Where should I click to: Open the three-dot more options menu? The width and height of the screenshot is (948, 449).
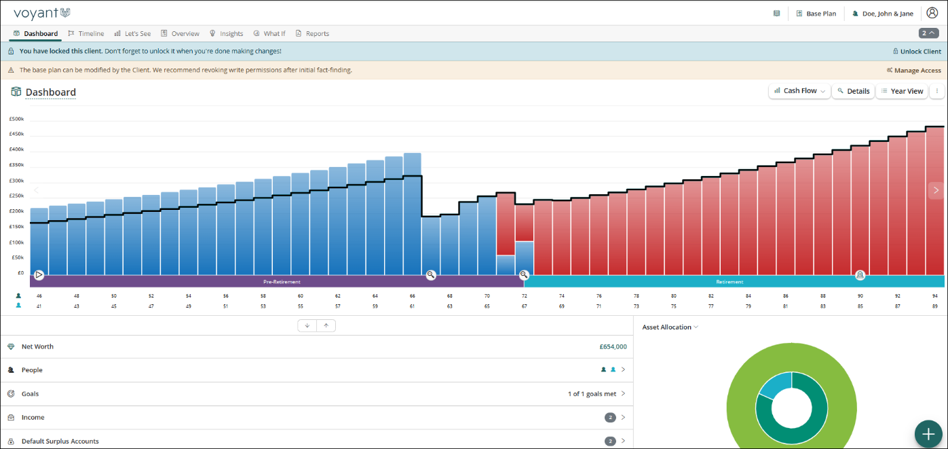pos(937,91)
